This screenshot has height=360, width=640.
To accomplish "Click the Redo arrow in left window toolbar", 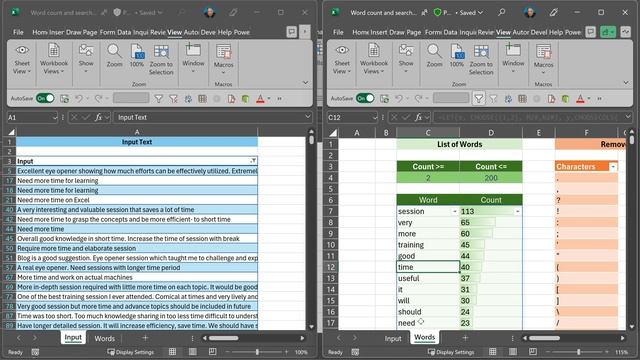I will click(98, 99).
